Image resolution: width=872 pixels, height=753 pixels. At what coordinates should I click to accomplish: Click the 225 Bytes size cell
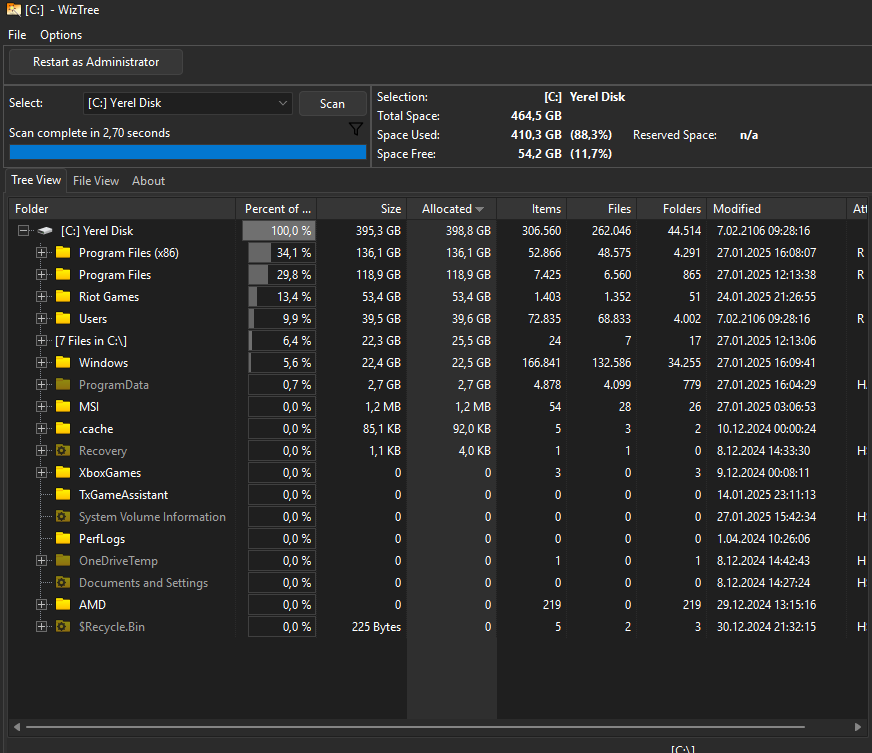point(376,627)
